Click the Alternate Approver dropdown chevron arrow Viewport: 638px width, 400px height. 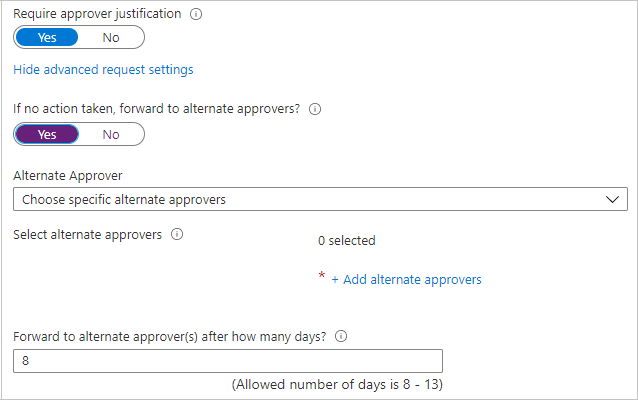(x=612, y=199)
